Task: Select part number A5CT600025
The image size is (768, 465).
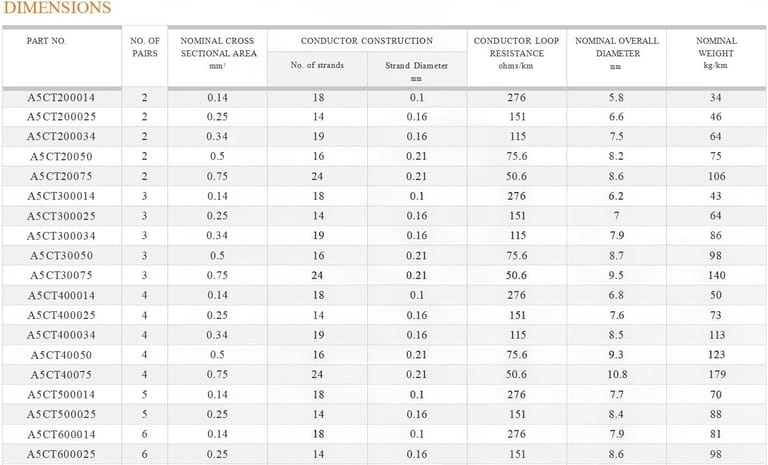Action: click(61, 454)
